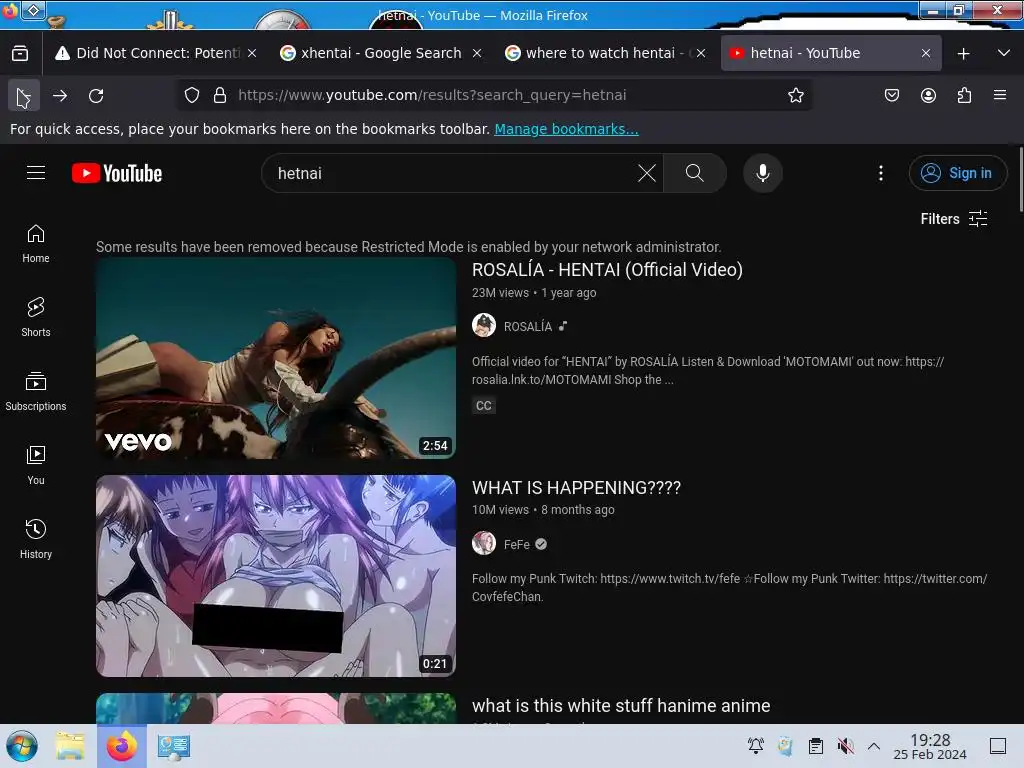Screen dimensions: 1024x768
Task: Click the ROSALÍA channel avatar
Action: (x=484, y=325)
